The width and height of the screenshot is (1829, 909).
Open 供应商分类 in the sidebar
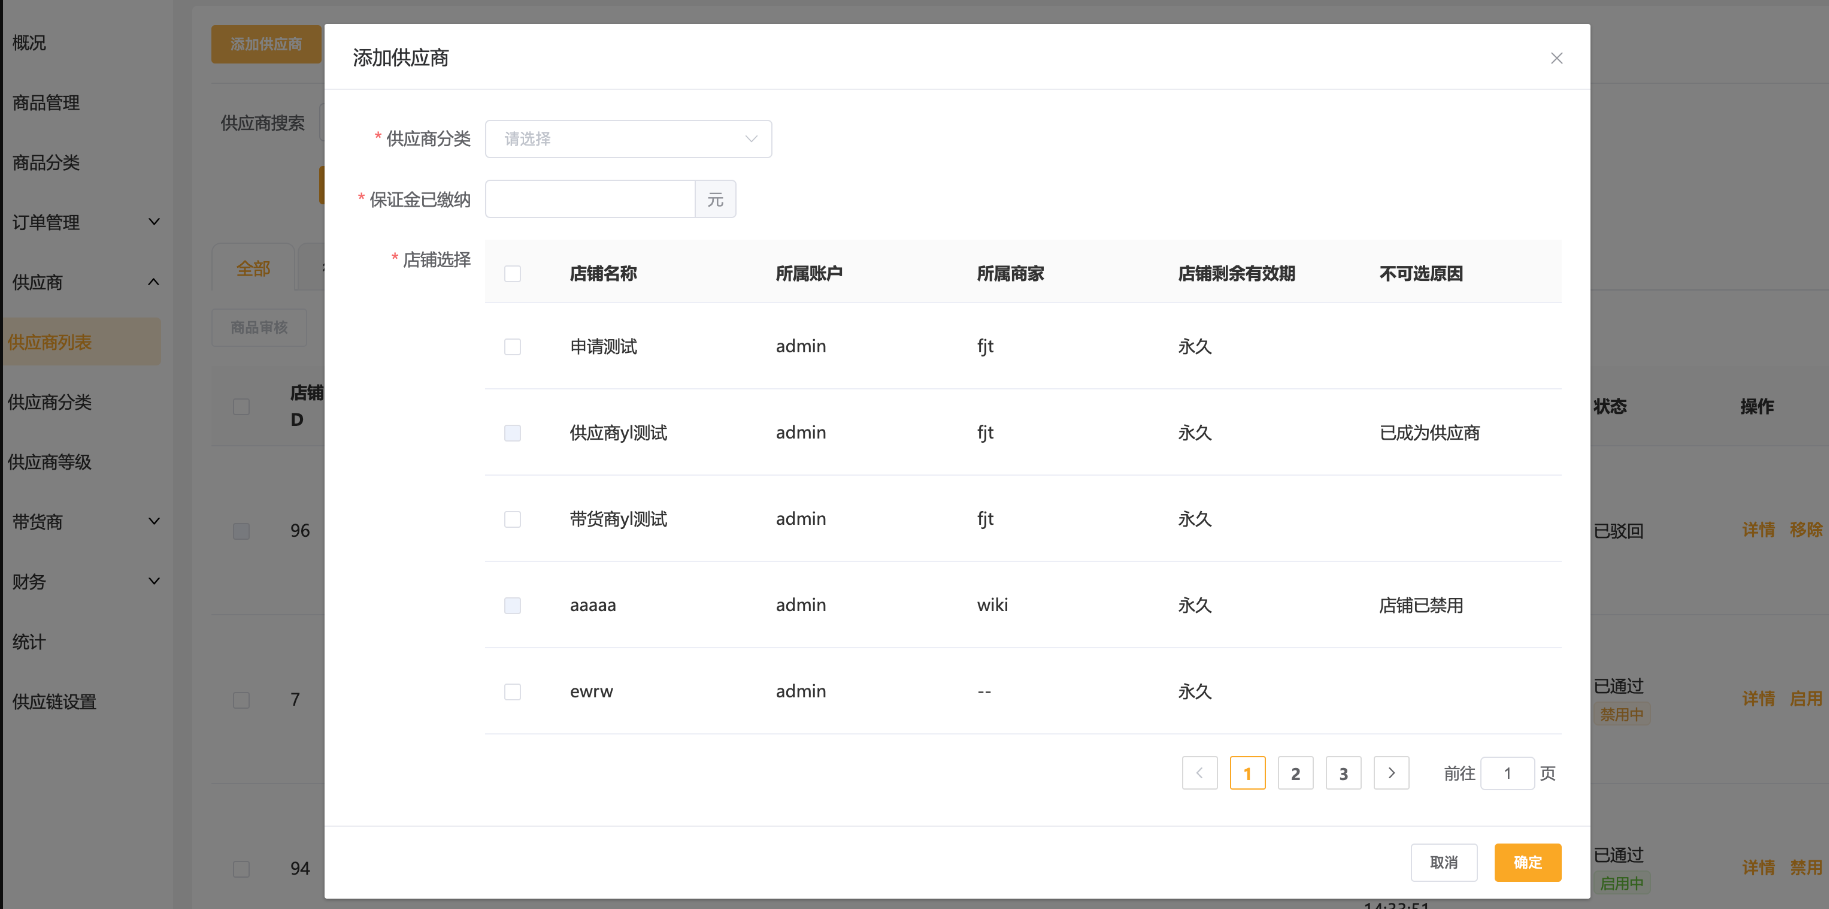tap(50, 402)
